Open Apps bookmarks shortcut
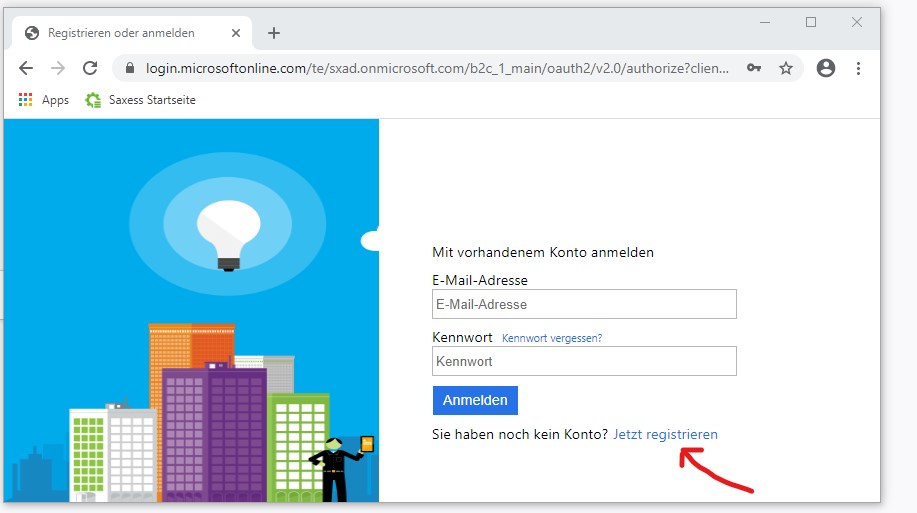 click(x=44, y=100)
